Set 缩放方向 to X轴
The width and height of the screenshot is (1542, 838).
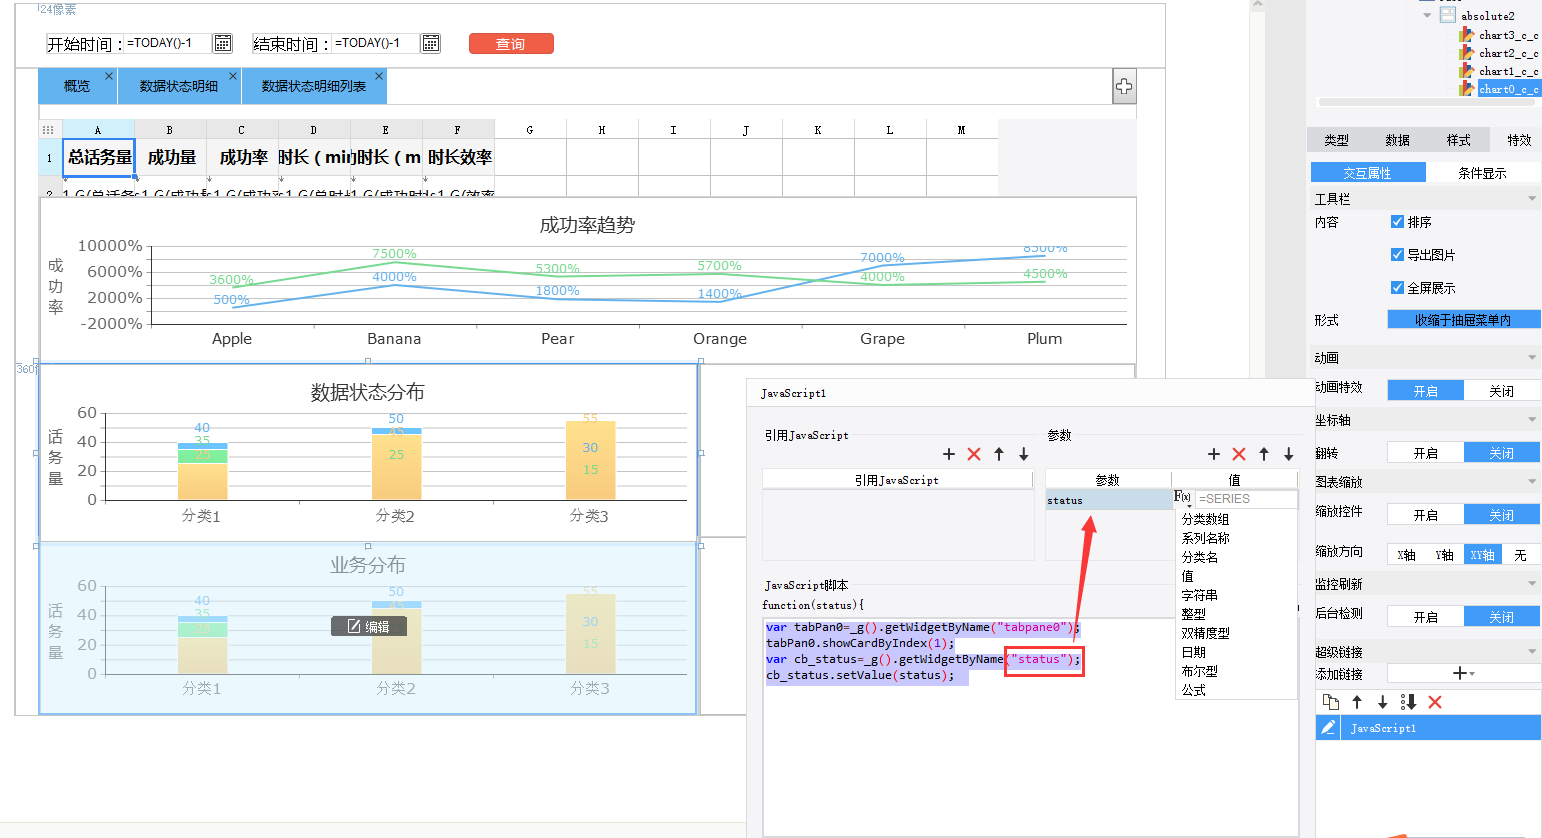coord(1406,555)
